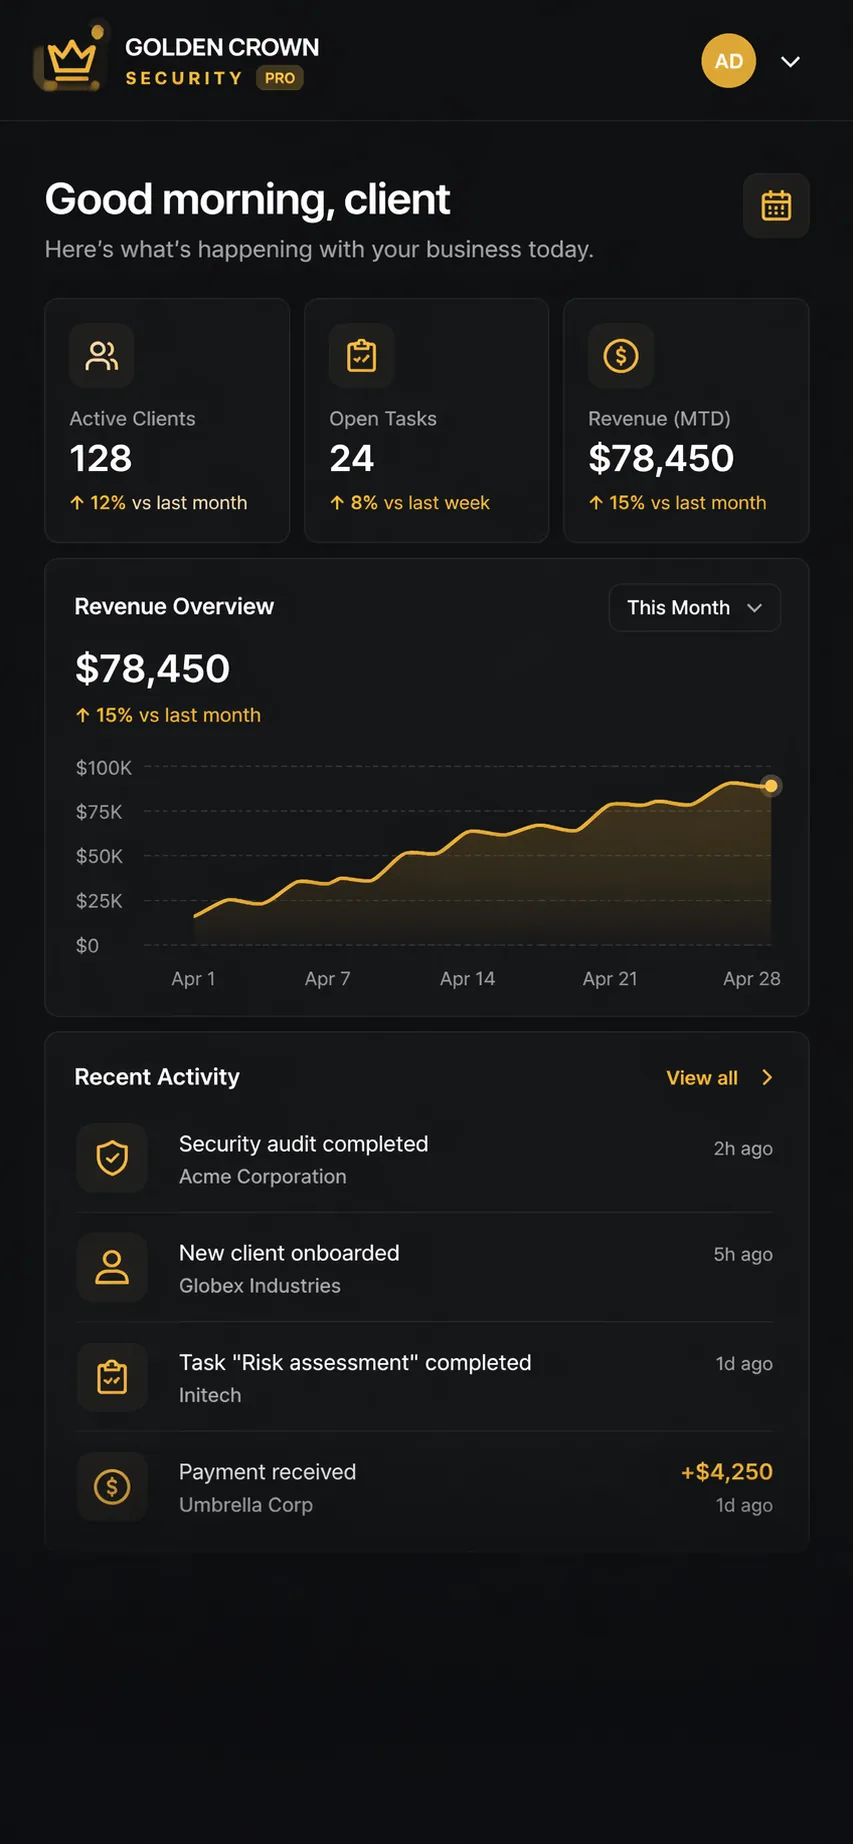Click the 12% vs last month indicator

[x=158, y=503]
